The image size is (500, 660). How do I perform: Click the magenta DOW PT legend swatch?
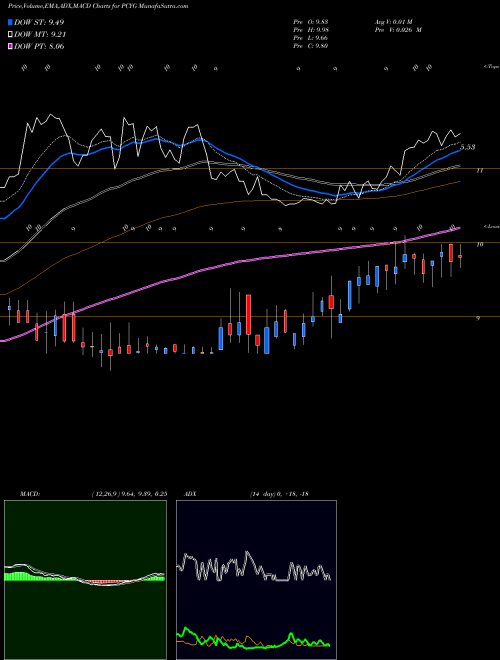tap(11, 47)
